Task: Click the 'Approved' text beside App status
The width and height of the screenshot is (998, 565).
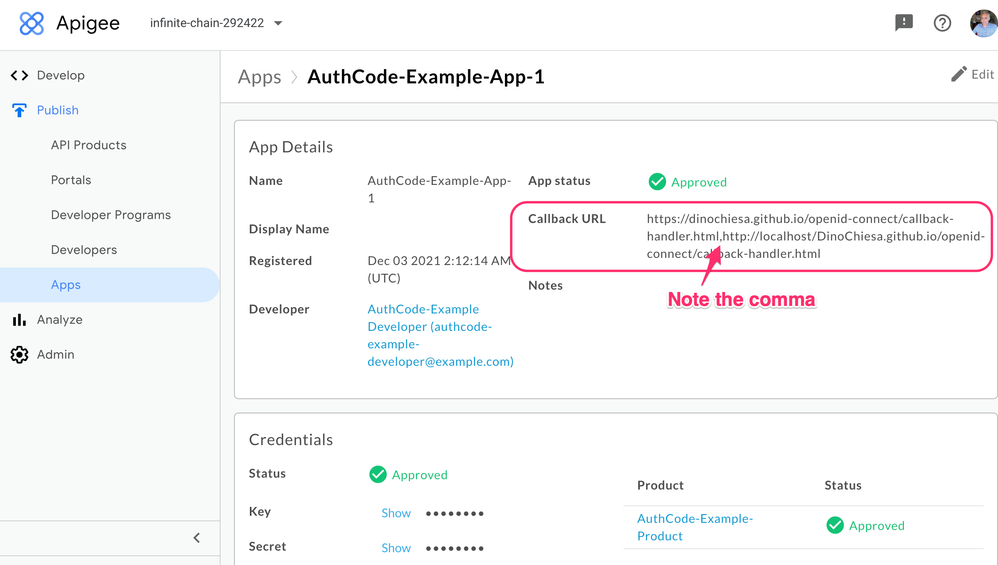Action: pyautogui.click(x=699, y=183)
